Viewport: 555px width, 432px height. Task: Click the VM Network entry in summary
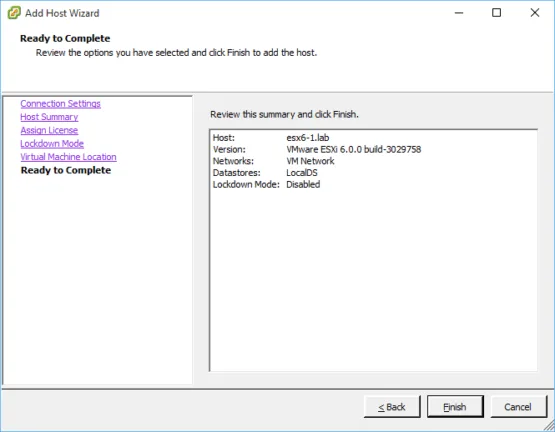point(310,161)
